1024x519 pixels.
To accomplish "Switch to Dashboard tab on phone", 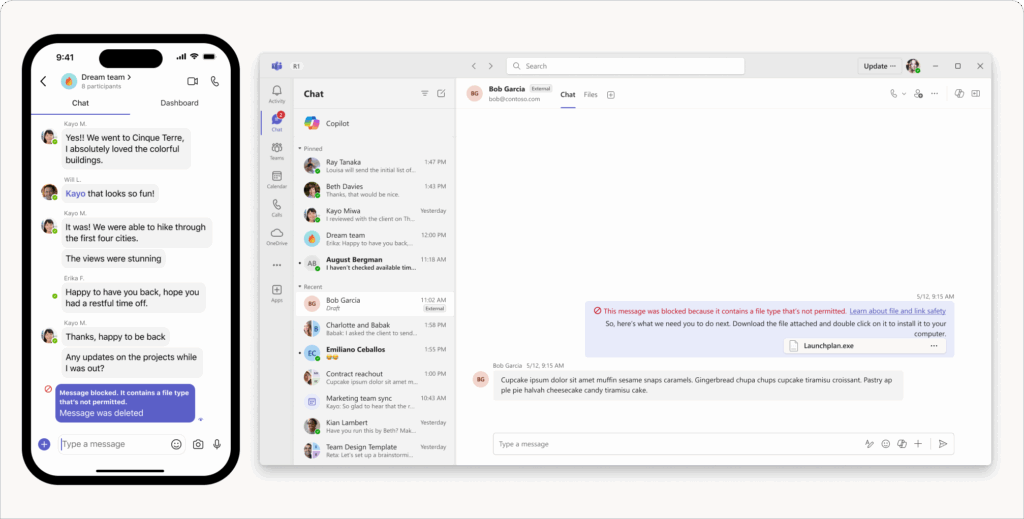I will (180, 102).
